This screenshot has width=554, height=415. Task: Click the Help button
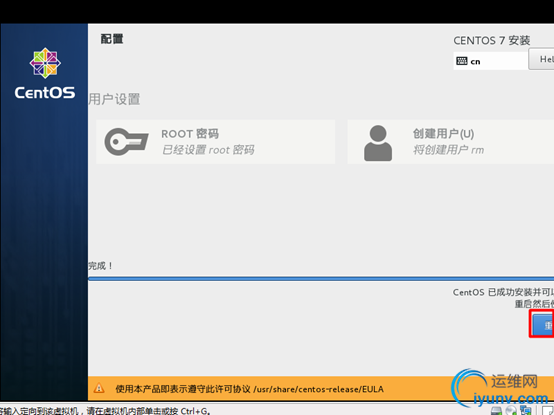541,59
